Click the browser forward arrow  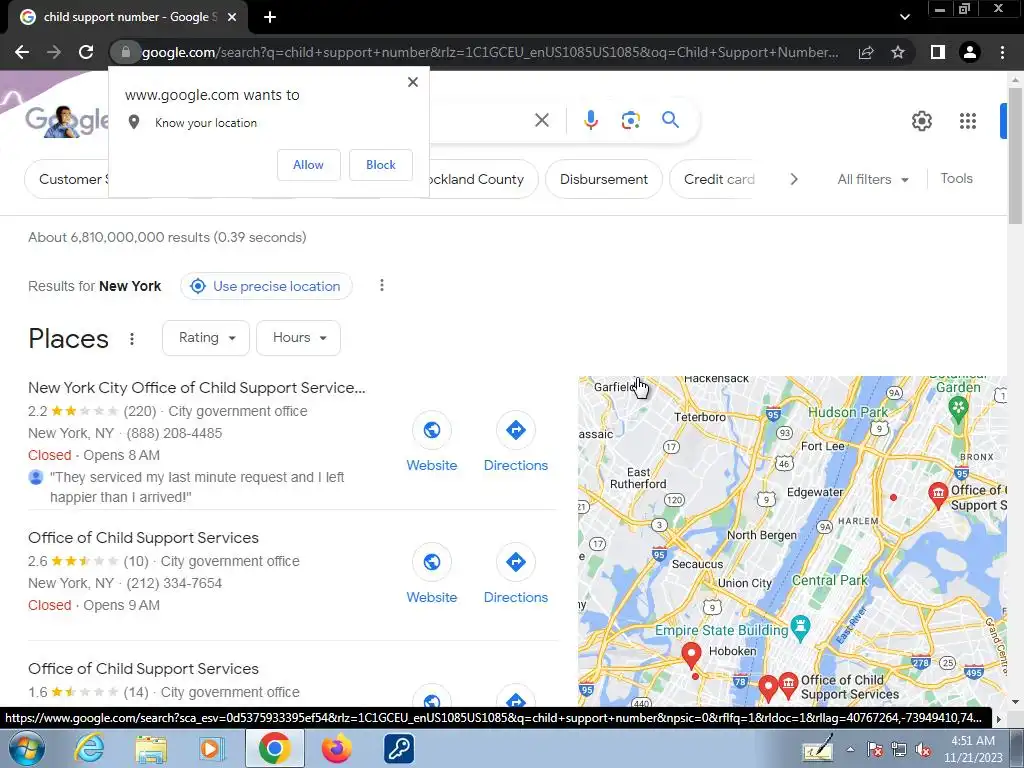point(54,52)
